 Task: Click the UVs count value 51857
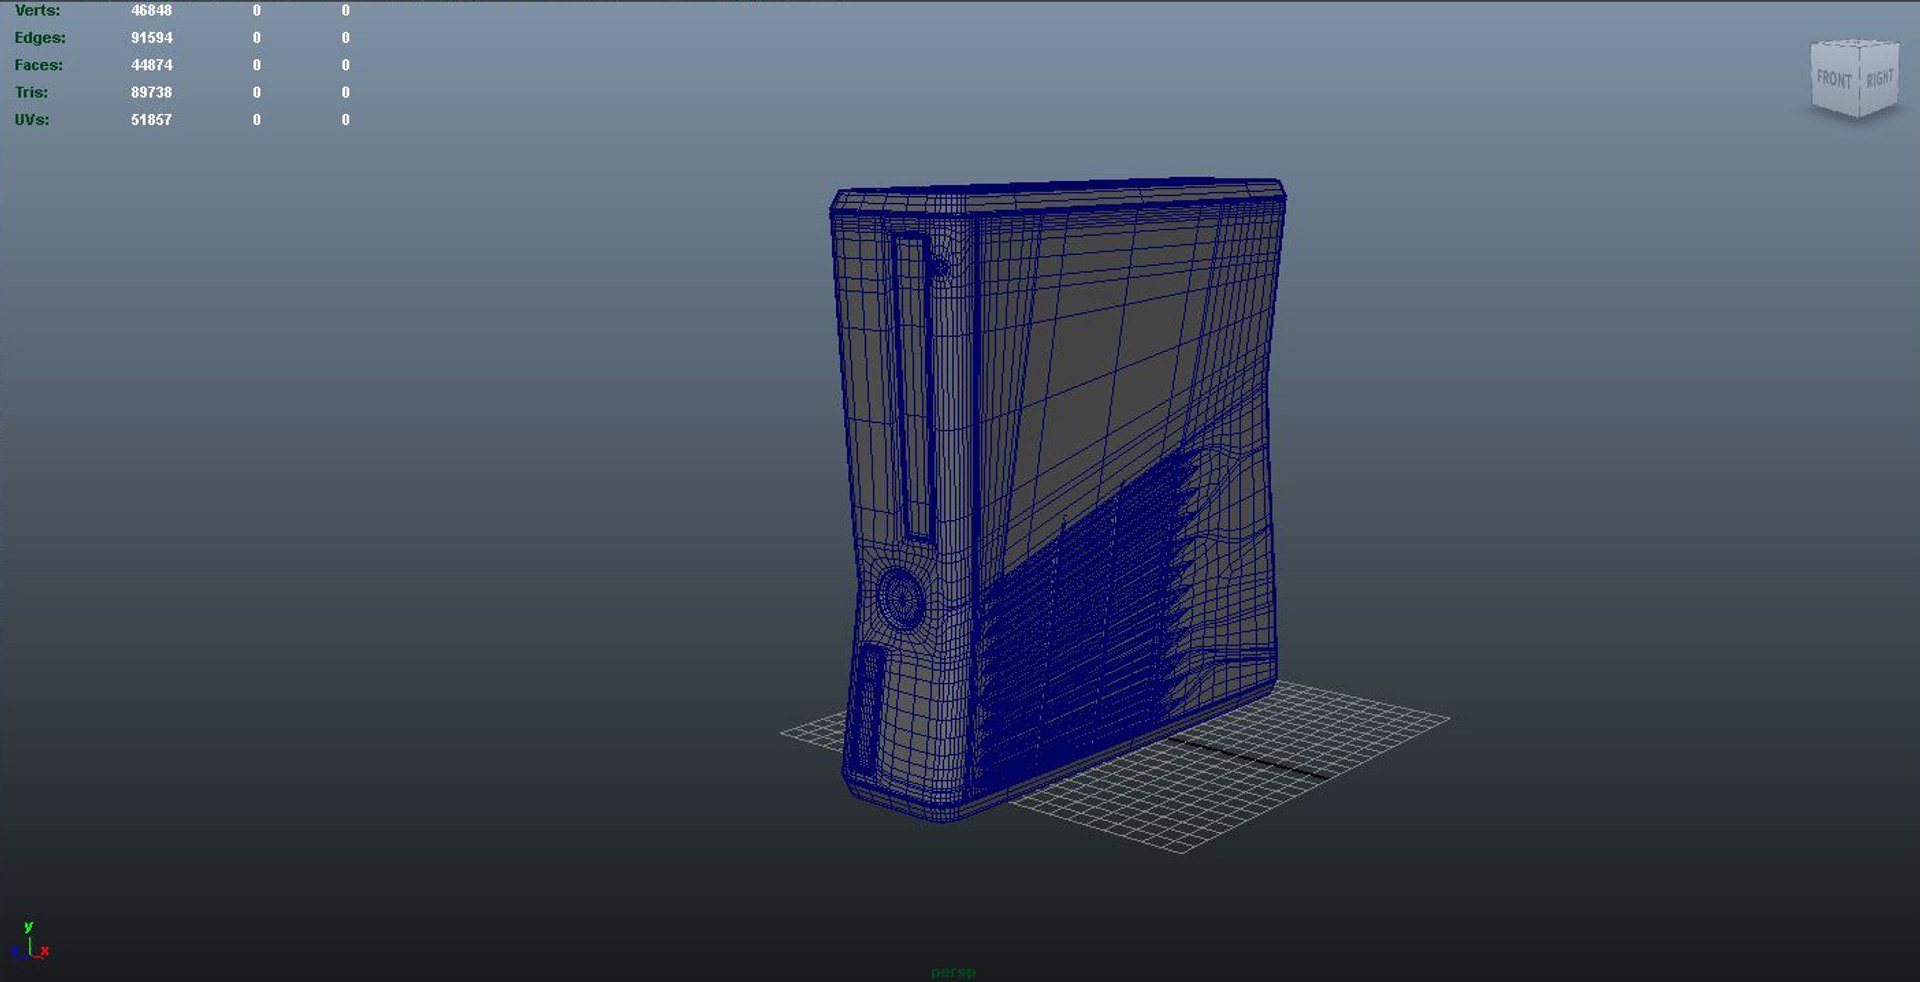[152, 119]
